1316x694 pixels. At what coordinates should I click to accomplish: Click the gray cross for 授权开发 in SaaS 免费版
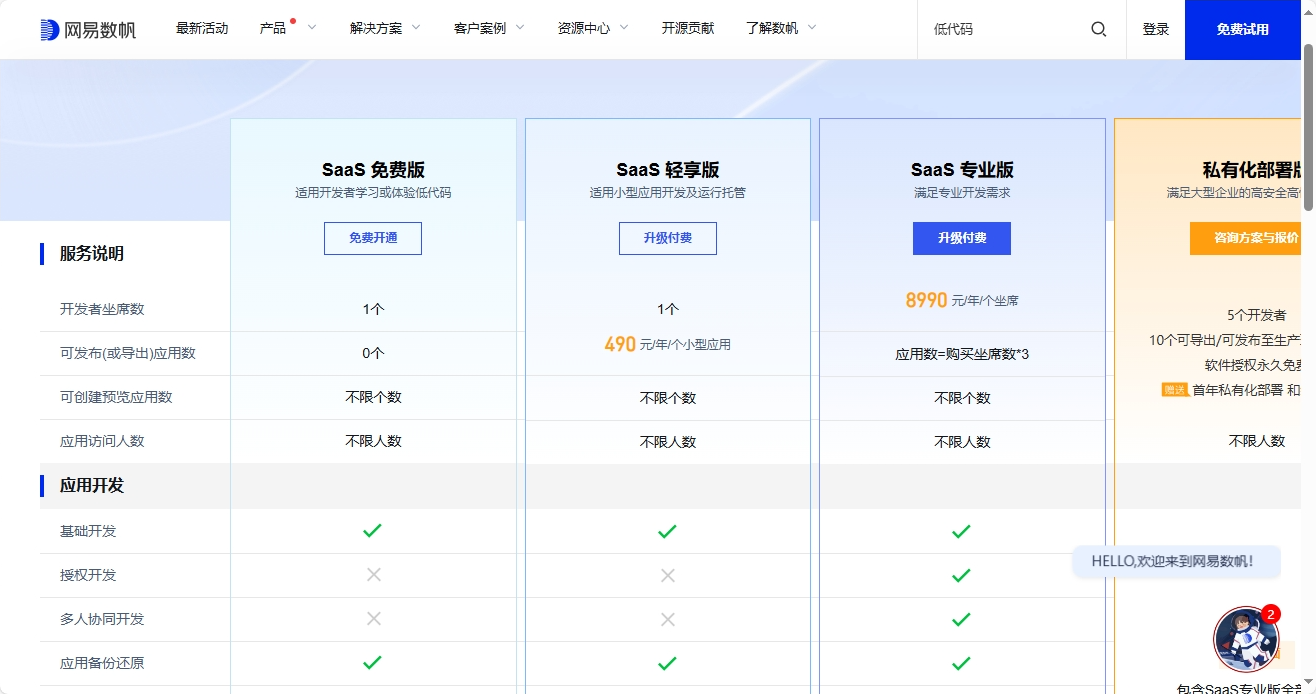click(373, 575)
